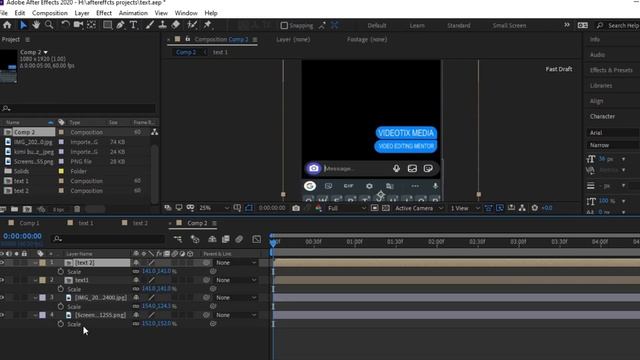Hide the Screen...1255.png layer eye
This screenshot has width=640, height=360.
click(x=2, y=315)
